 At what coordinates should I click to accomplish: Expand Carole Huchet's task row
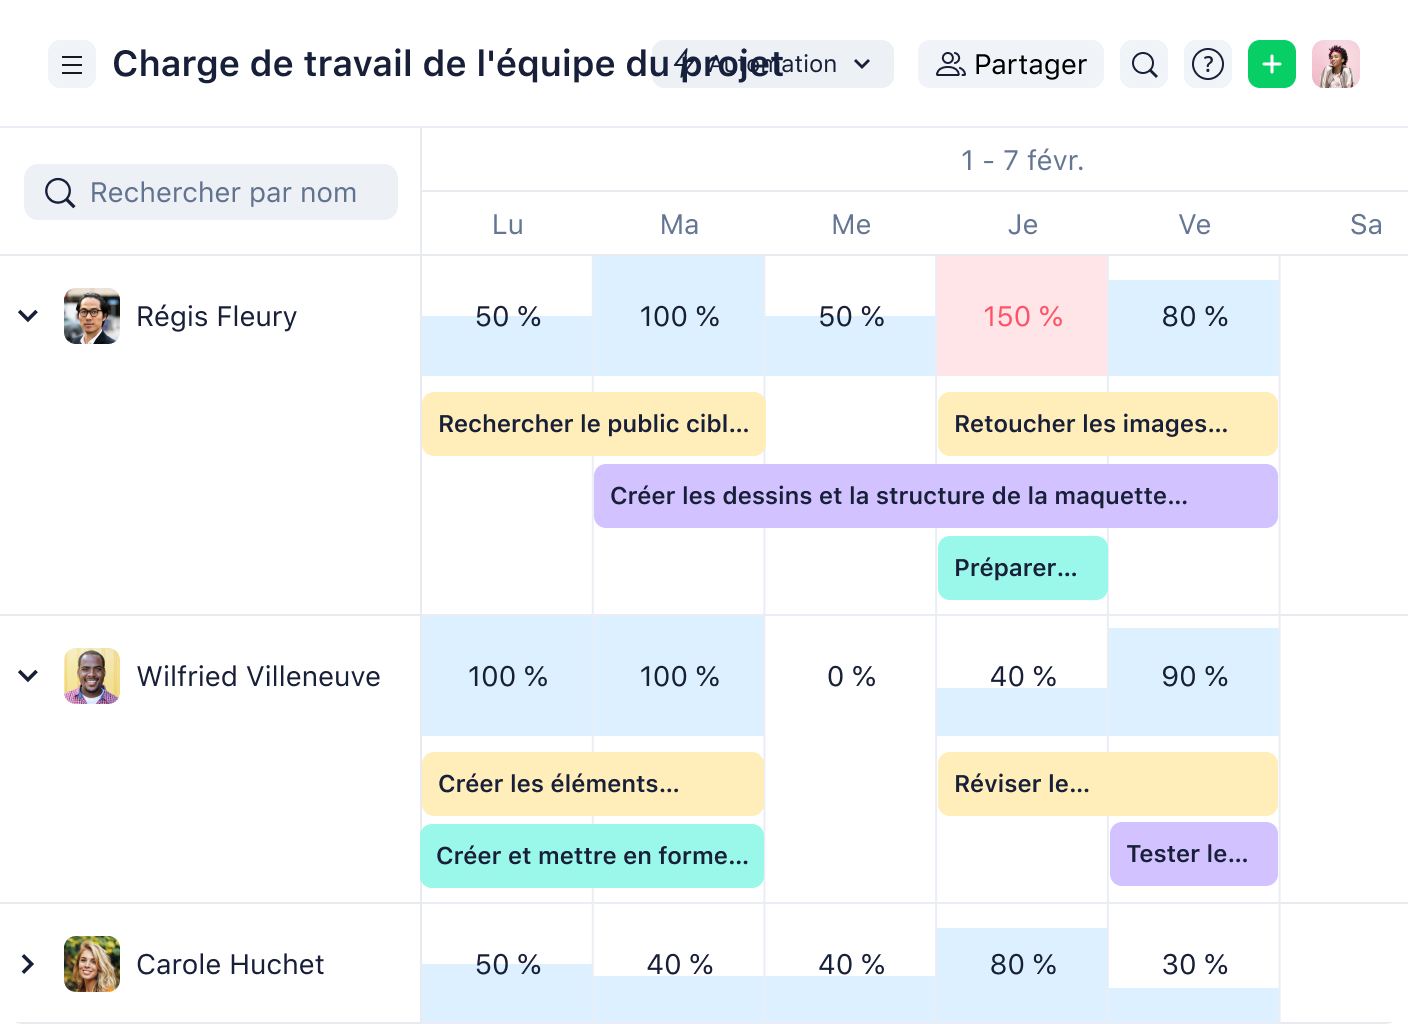pyautogui.click(x=28, y=964)
